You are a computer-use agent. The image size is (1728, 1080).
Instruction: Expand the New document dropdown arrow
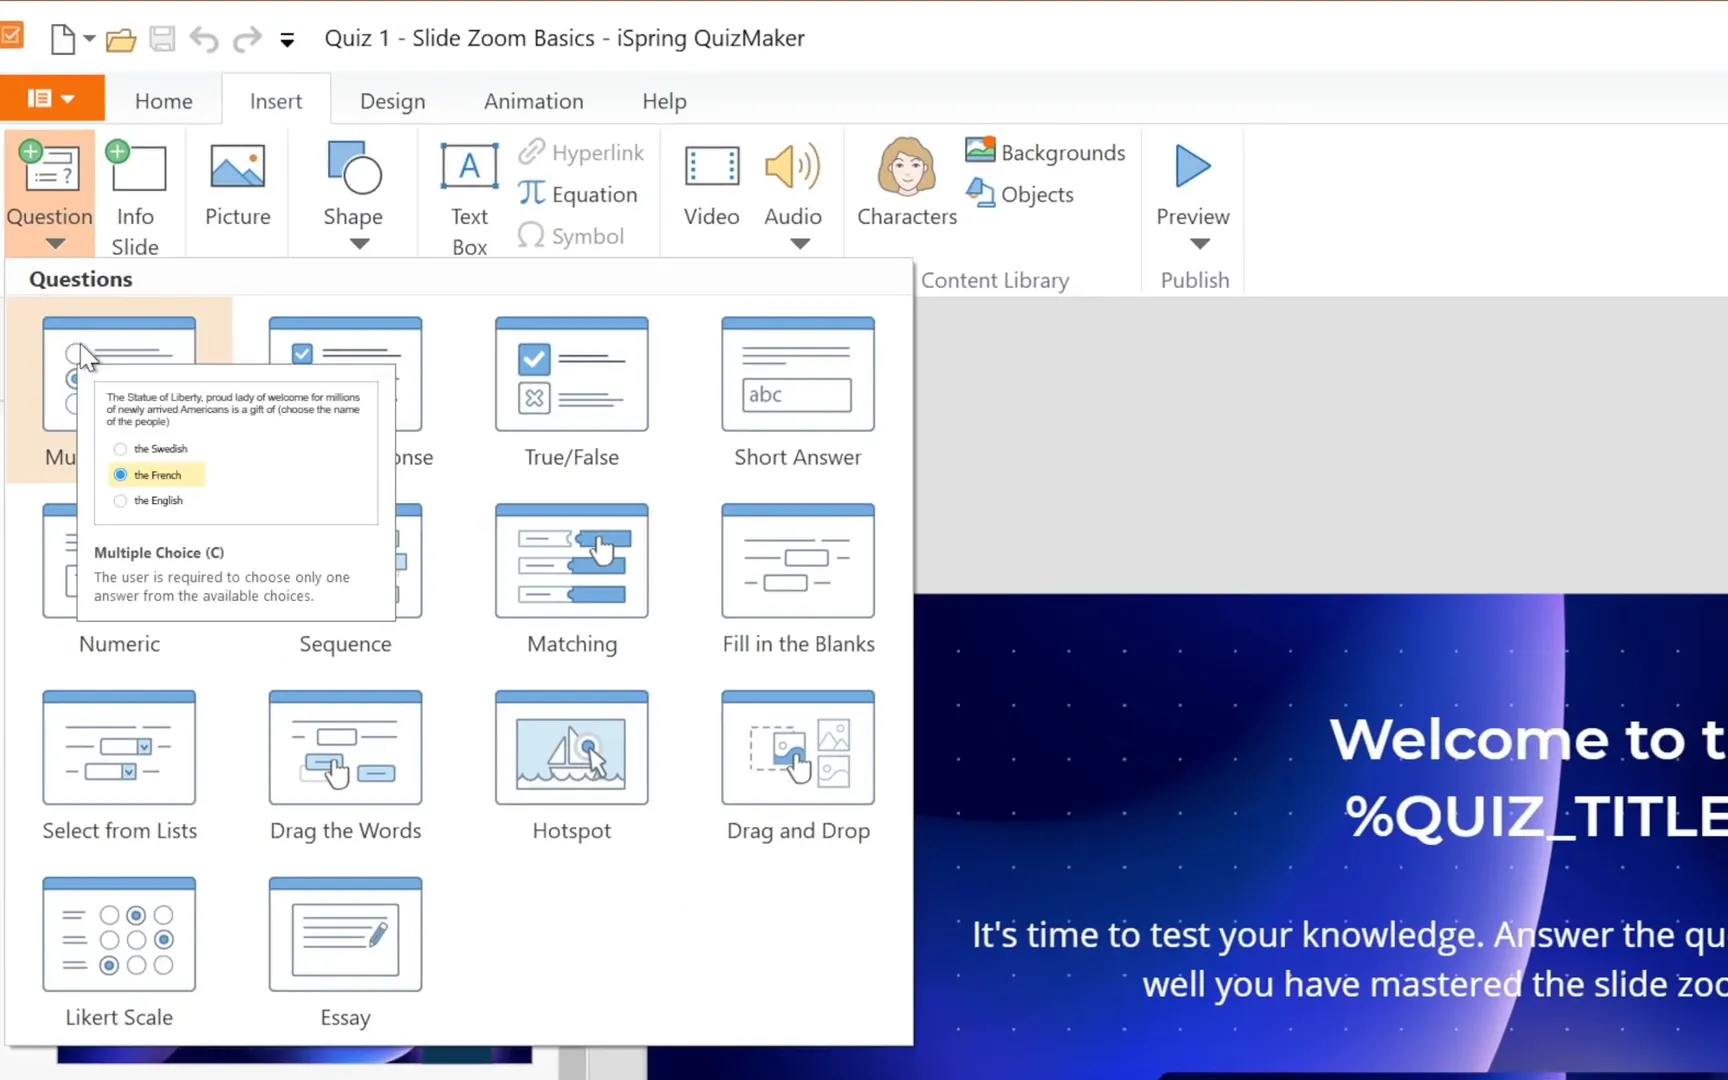(89, 39)
